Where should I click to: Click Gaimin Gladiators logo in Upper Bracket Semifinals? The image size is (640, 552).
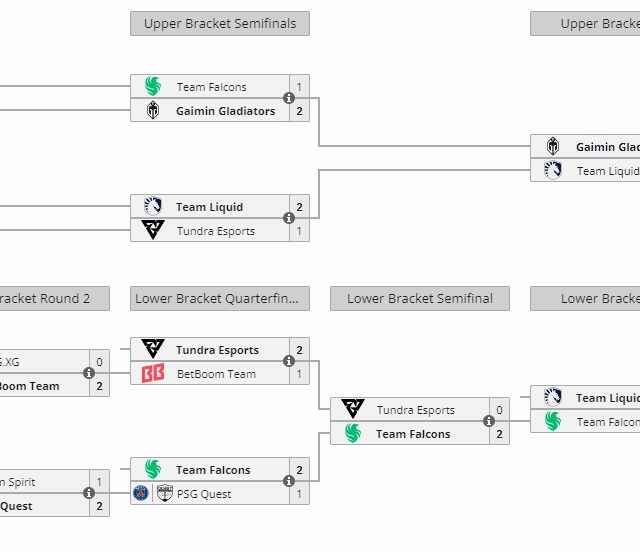153,111
